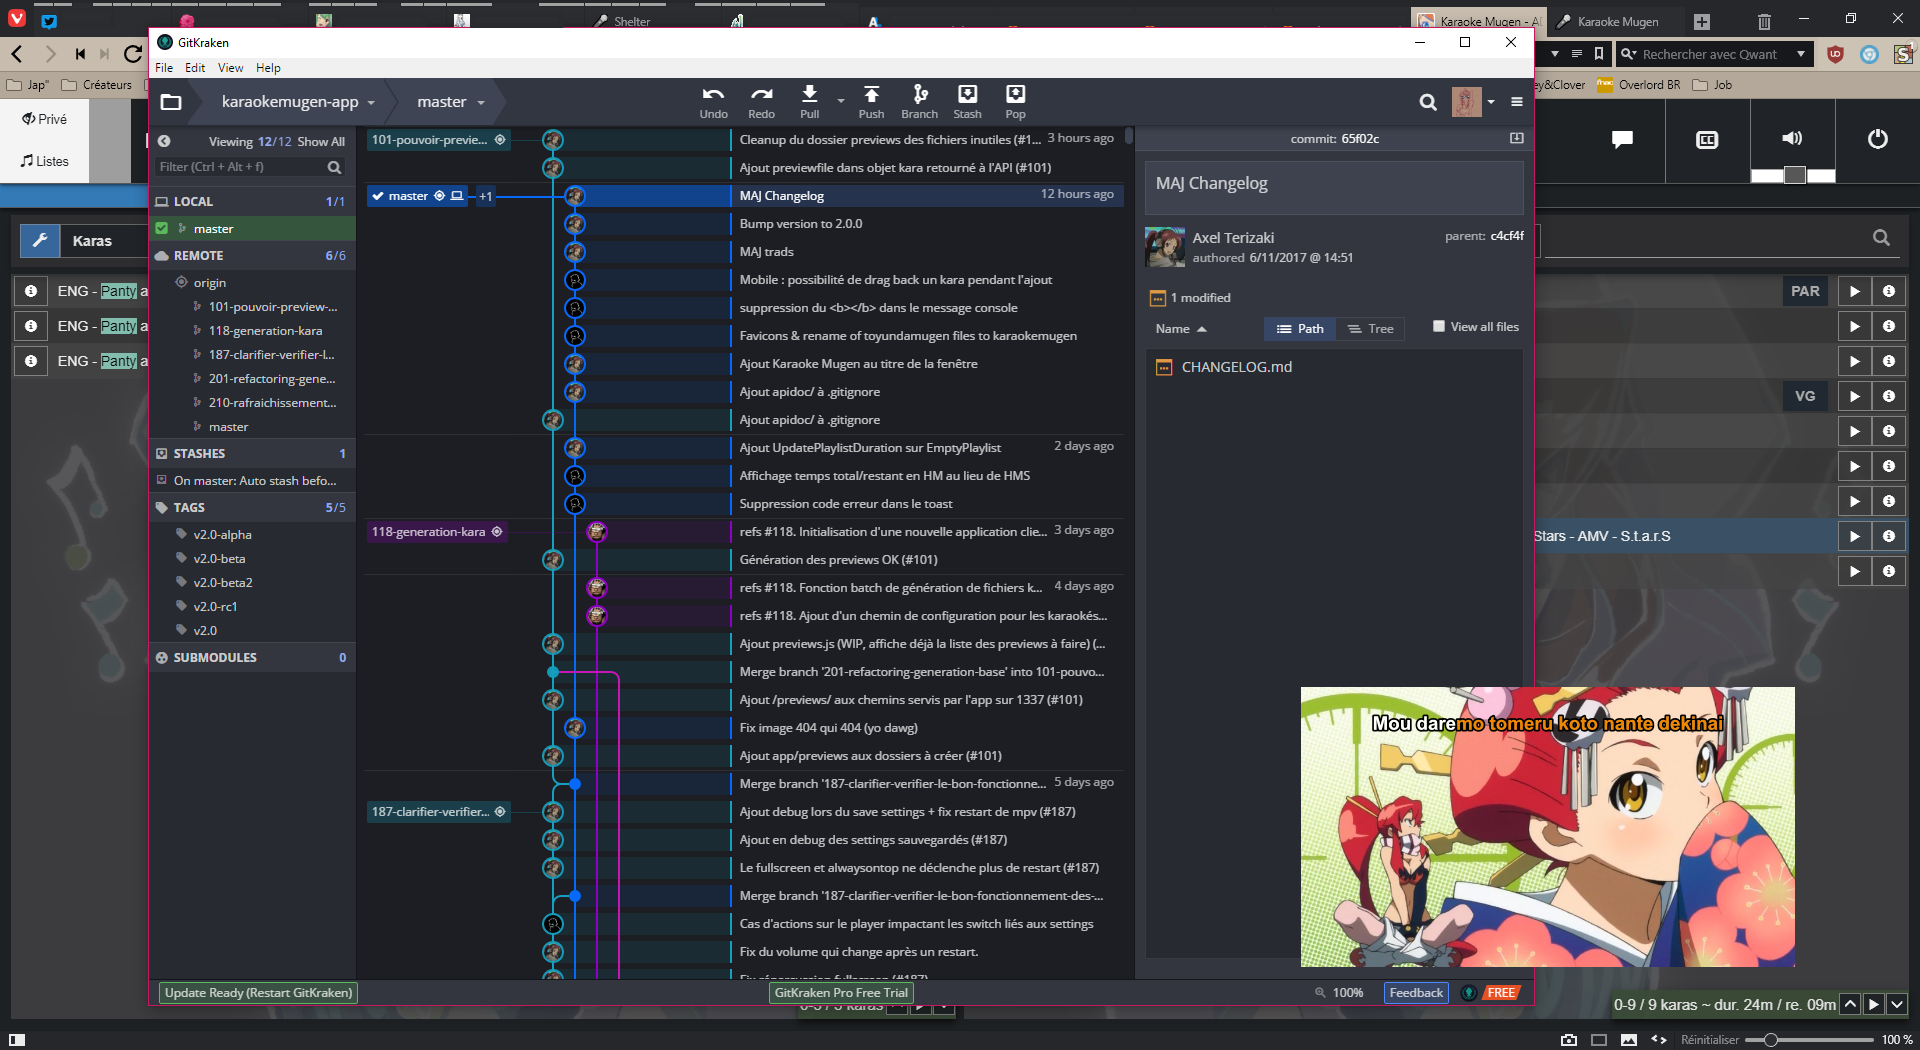Click the karaoke search magnifier in browser
Image resolution: width=1920 pixels, height=1050 pixels.
(x=1881, y=238)
